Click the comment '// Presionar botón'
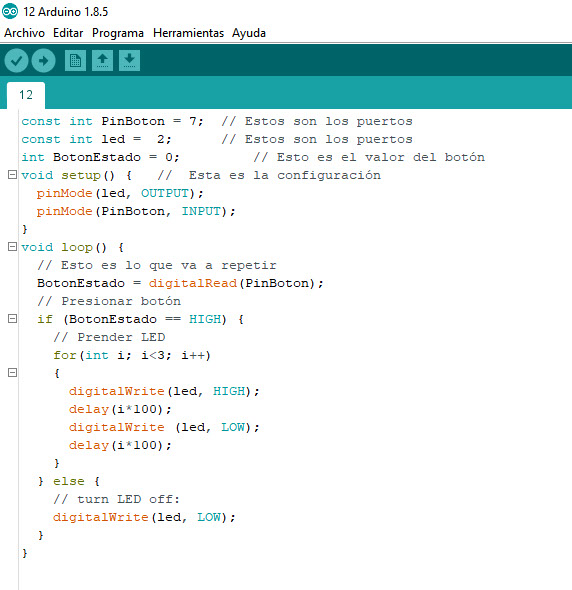 [109, 301]
